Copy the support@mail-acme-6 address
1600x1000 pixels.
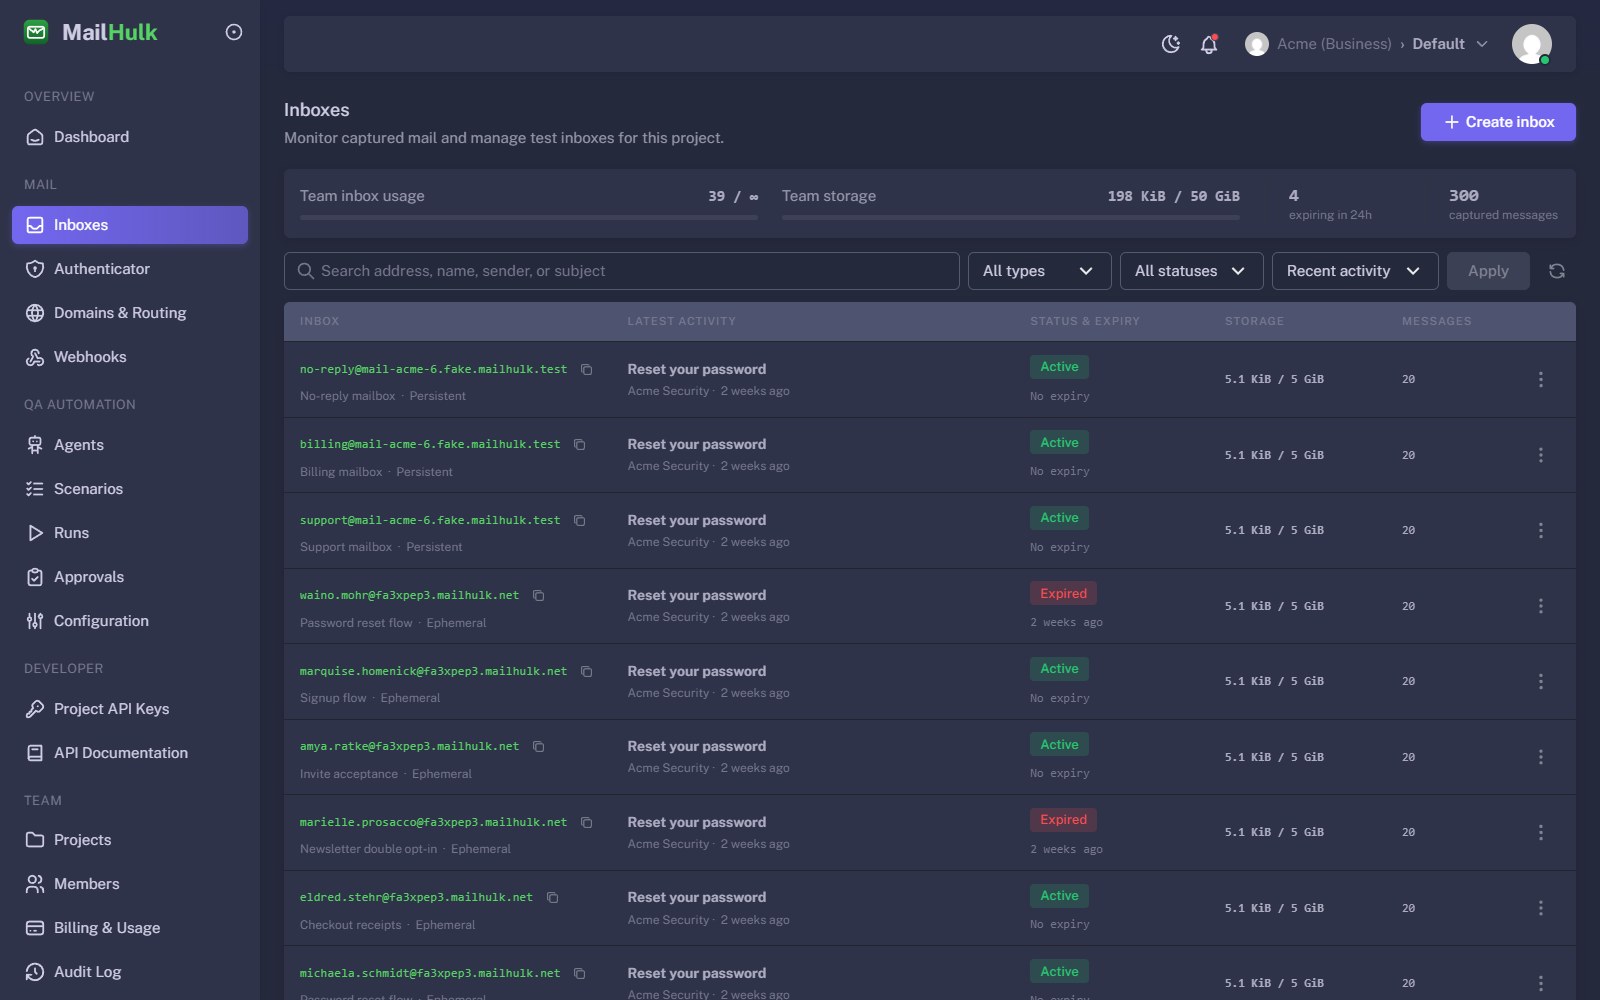click(x=580, y=520)
